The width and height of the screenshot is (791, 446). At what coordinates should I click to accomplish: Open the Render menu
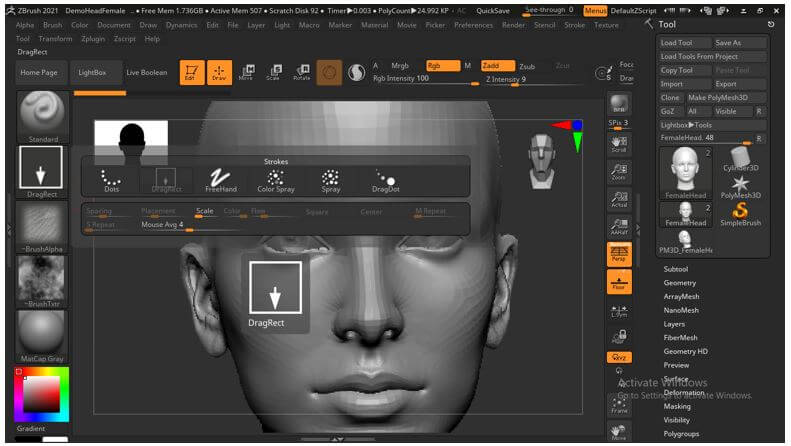click(x=513, y=25)
